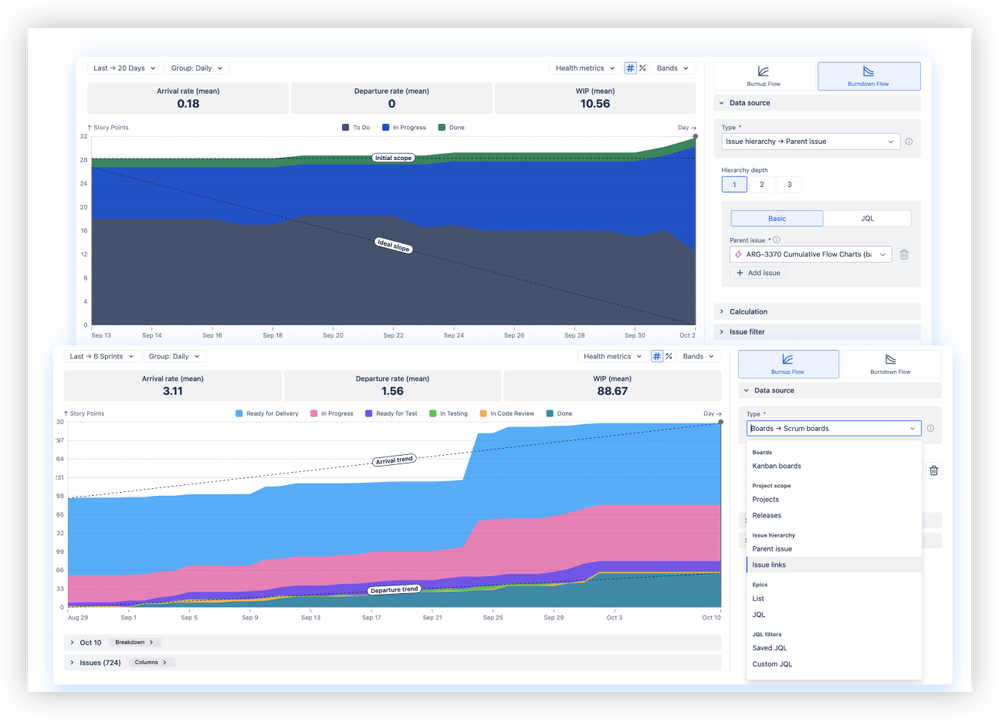Click the trash icon in bottom data source panel
This screenshot has height=720, width=999.
pyautogui.click(x=934, y=470)
